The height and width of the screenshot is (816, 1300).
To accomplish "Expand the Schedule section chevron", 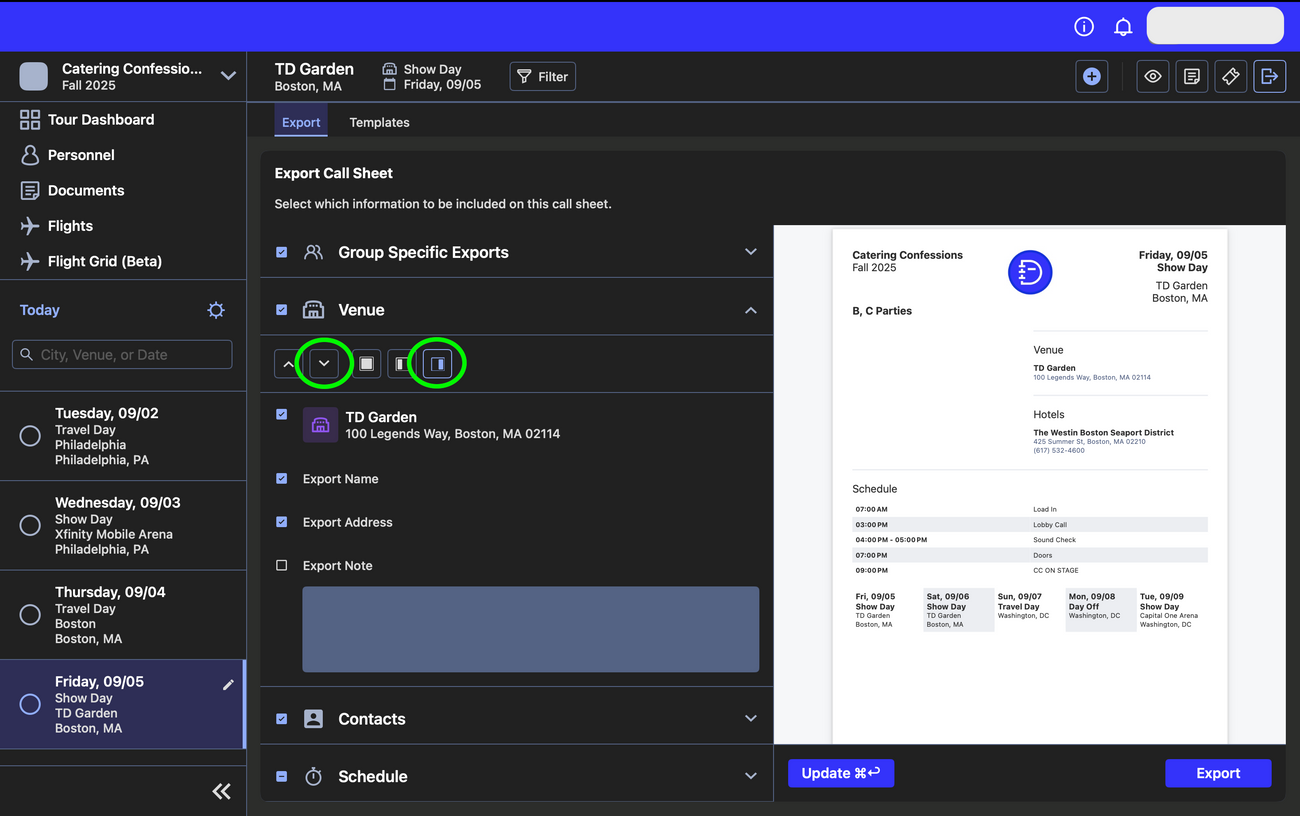I will (x=751, y=776).
